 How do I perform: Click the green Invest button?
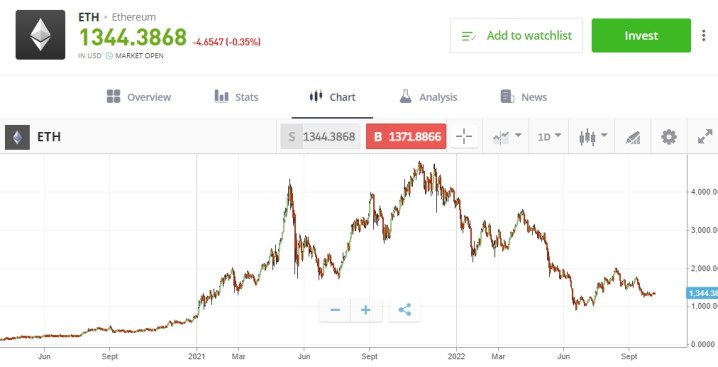[641, 36]
